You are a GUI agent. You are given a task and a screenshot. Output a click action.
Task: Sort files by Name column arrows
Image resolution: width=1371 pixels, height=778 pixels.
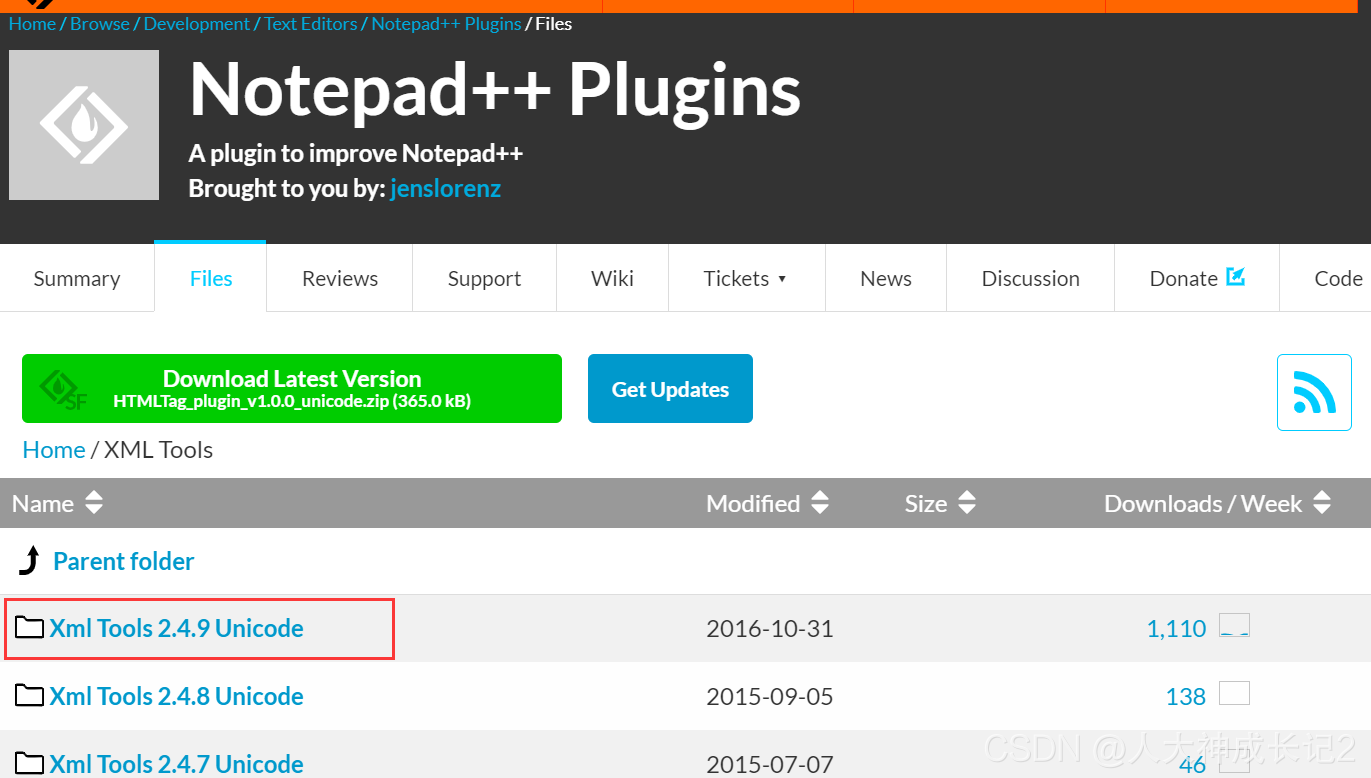click(94, 503)
